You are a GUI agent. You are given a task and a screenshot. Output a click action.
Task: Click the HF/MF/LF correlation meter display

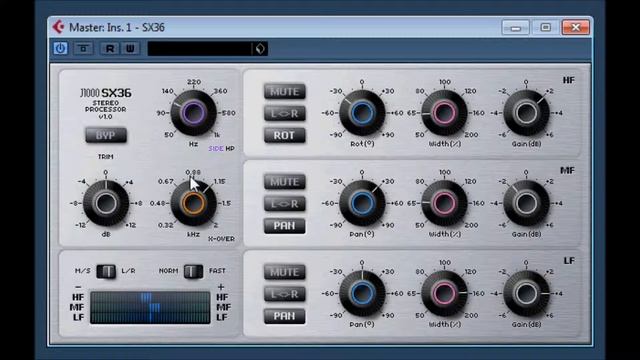150,307
